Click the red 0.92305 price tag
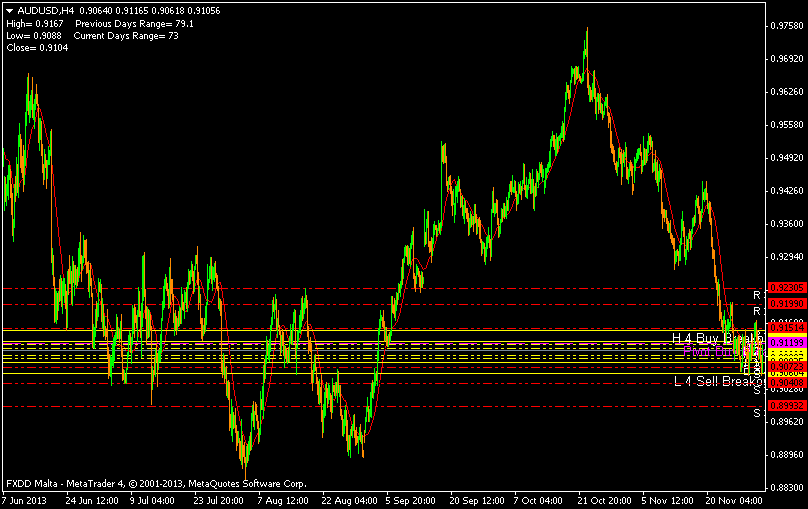 click(786, 288)
